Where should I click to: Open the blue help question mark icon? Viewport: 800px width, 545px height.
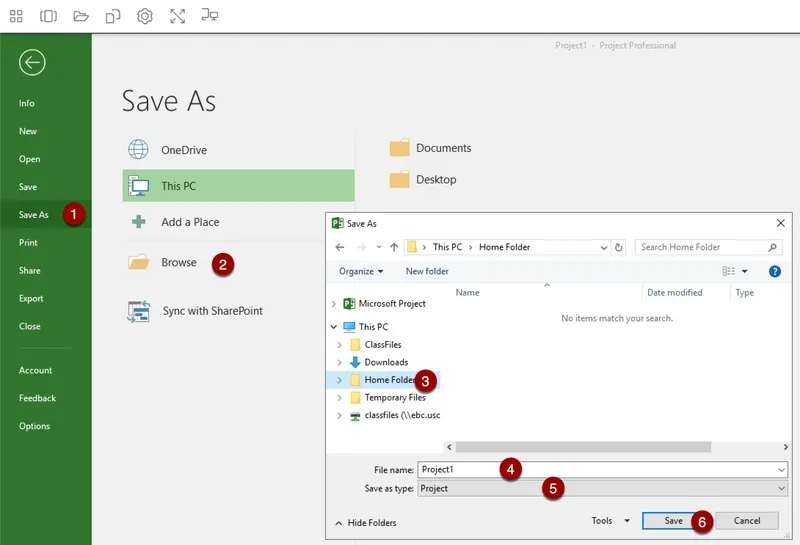(774, 271)
